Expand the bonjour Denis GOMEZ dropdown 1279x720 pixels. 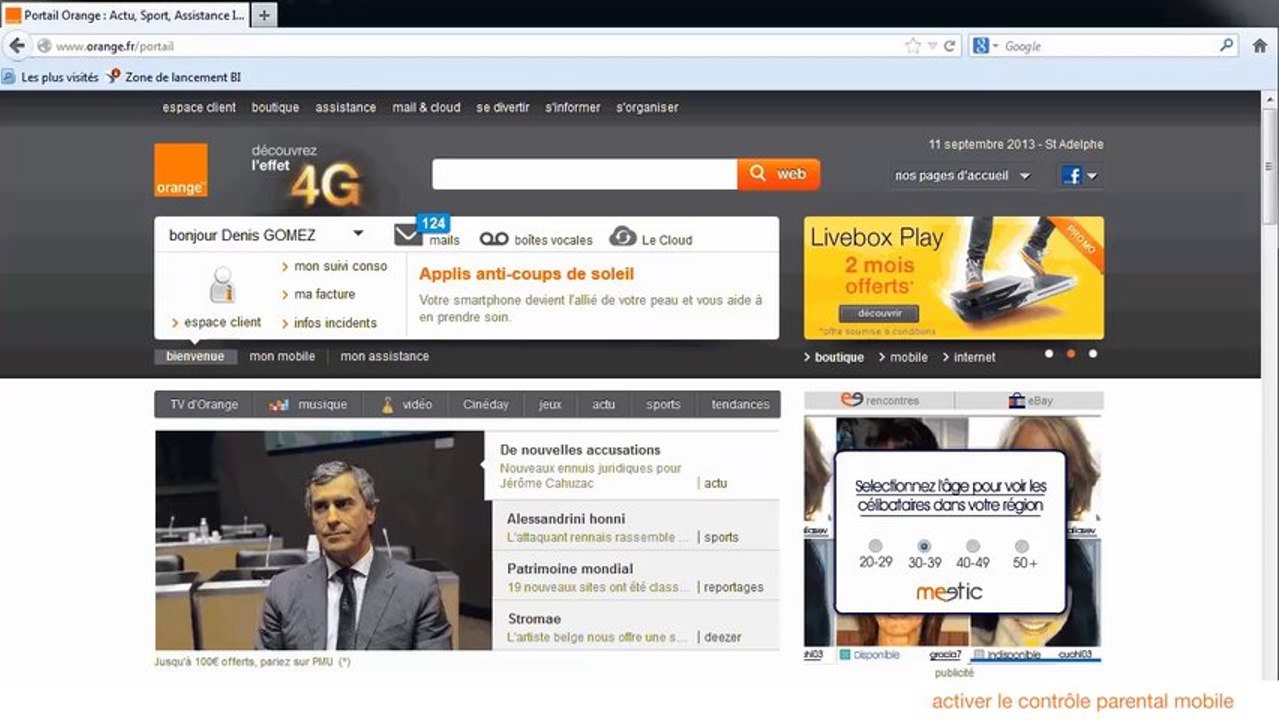click(358, 235)
